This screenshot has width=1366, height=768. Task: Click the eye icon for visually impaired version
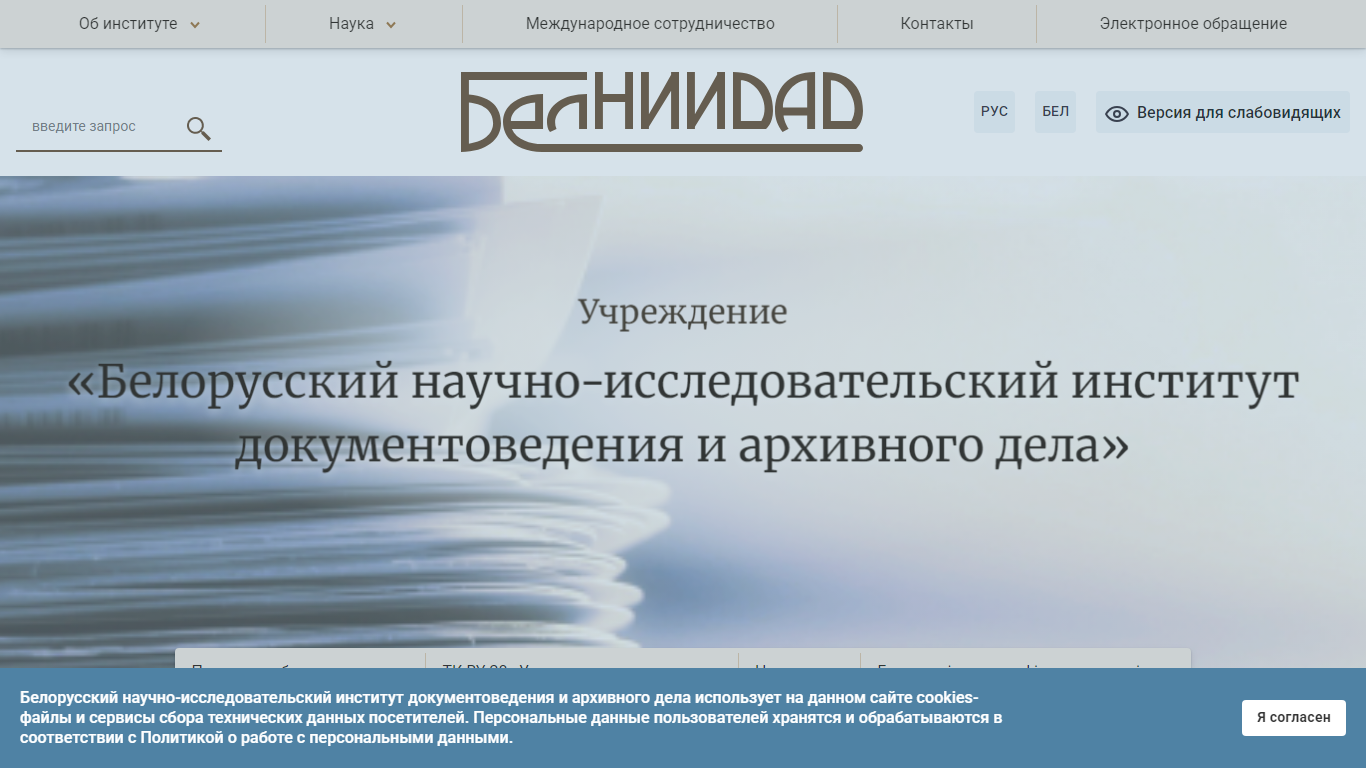click(x=1117, y=114)
